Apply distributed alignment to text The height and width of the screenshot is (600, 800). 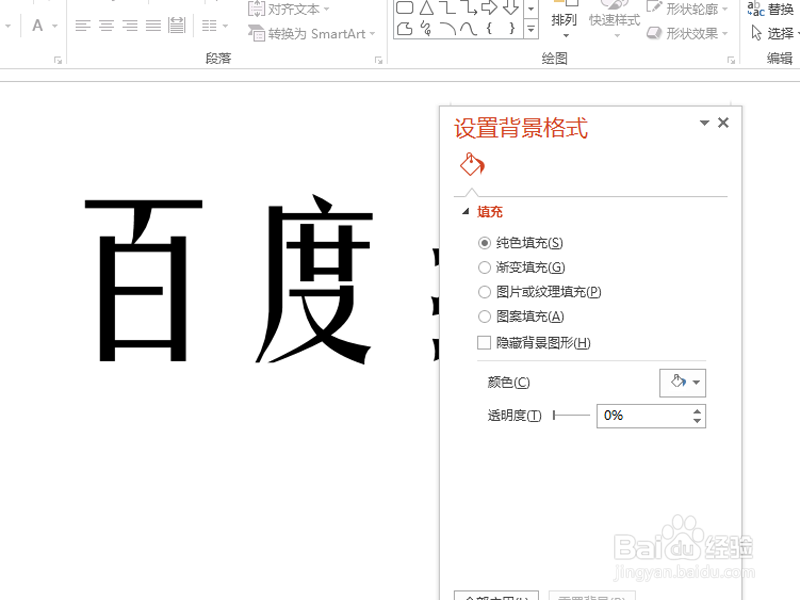tap(177, 25)
